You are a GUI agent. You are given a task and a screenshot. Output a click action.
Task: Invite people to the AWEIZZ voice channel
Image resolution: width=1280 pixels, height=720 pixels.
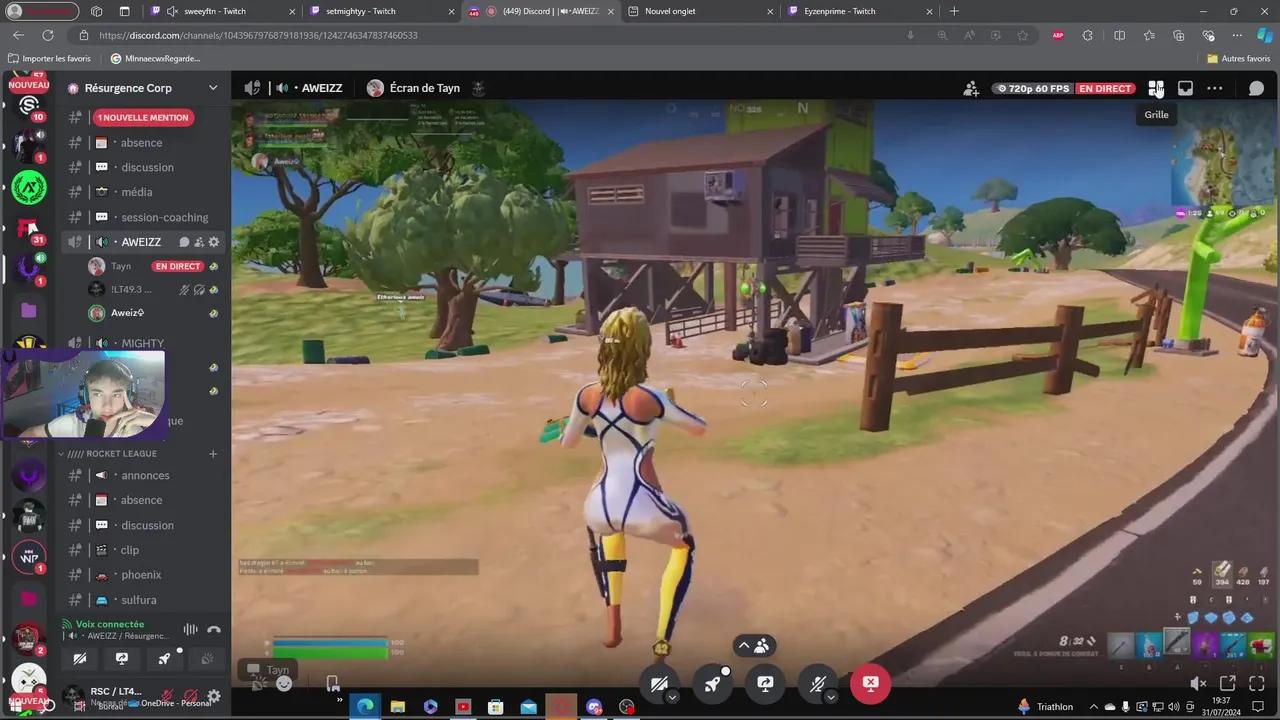tap(197, 241)
